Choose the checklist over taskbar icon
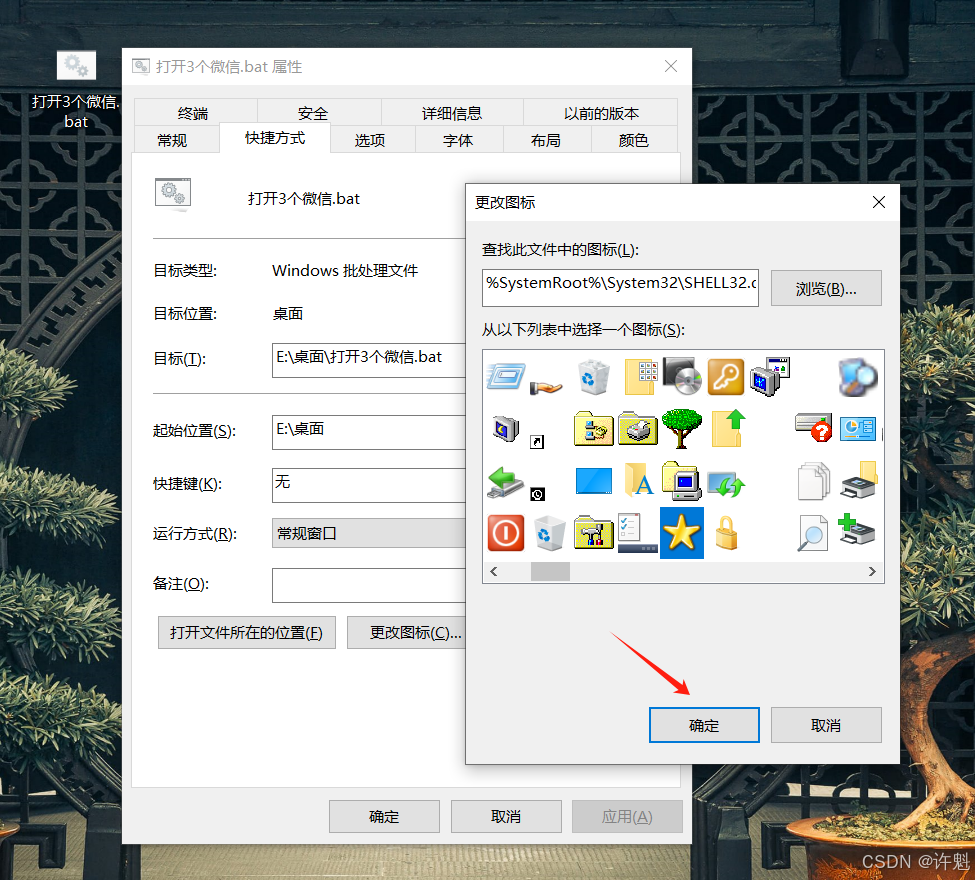Image resolution: width=975 pixels, height=880 pixels. tap(637, 533)
